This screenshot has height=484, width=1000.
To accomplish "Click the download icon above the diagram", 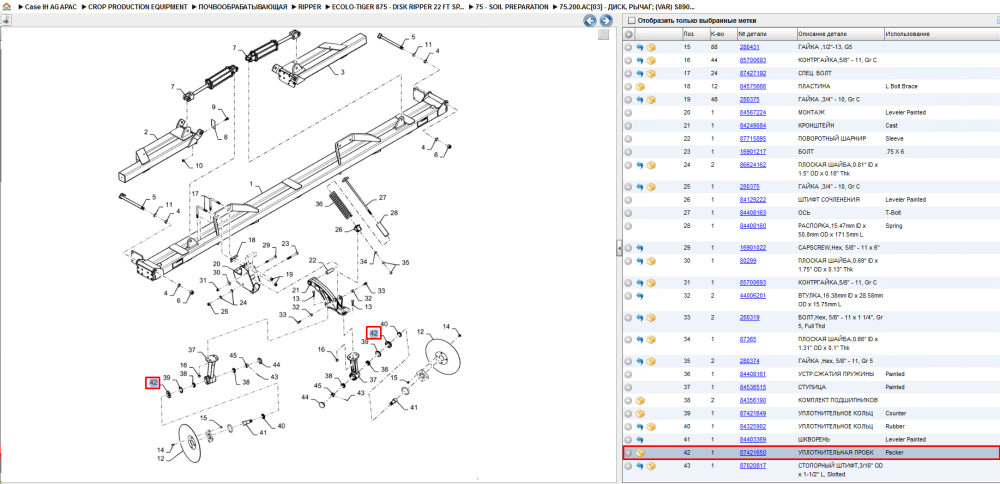I will coord(6,20).
